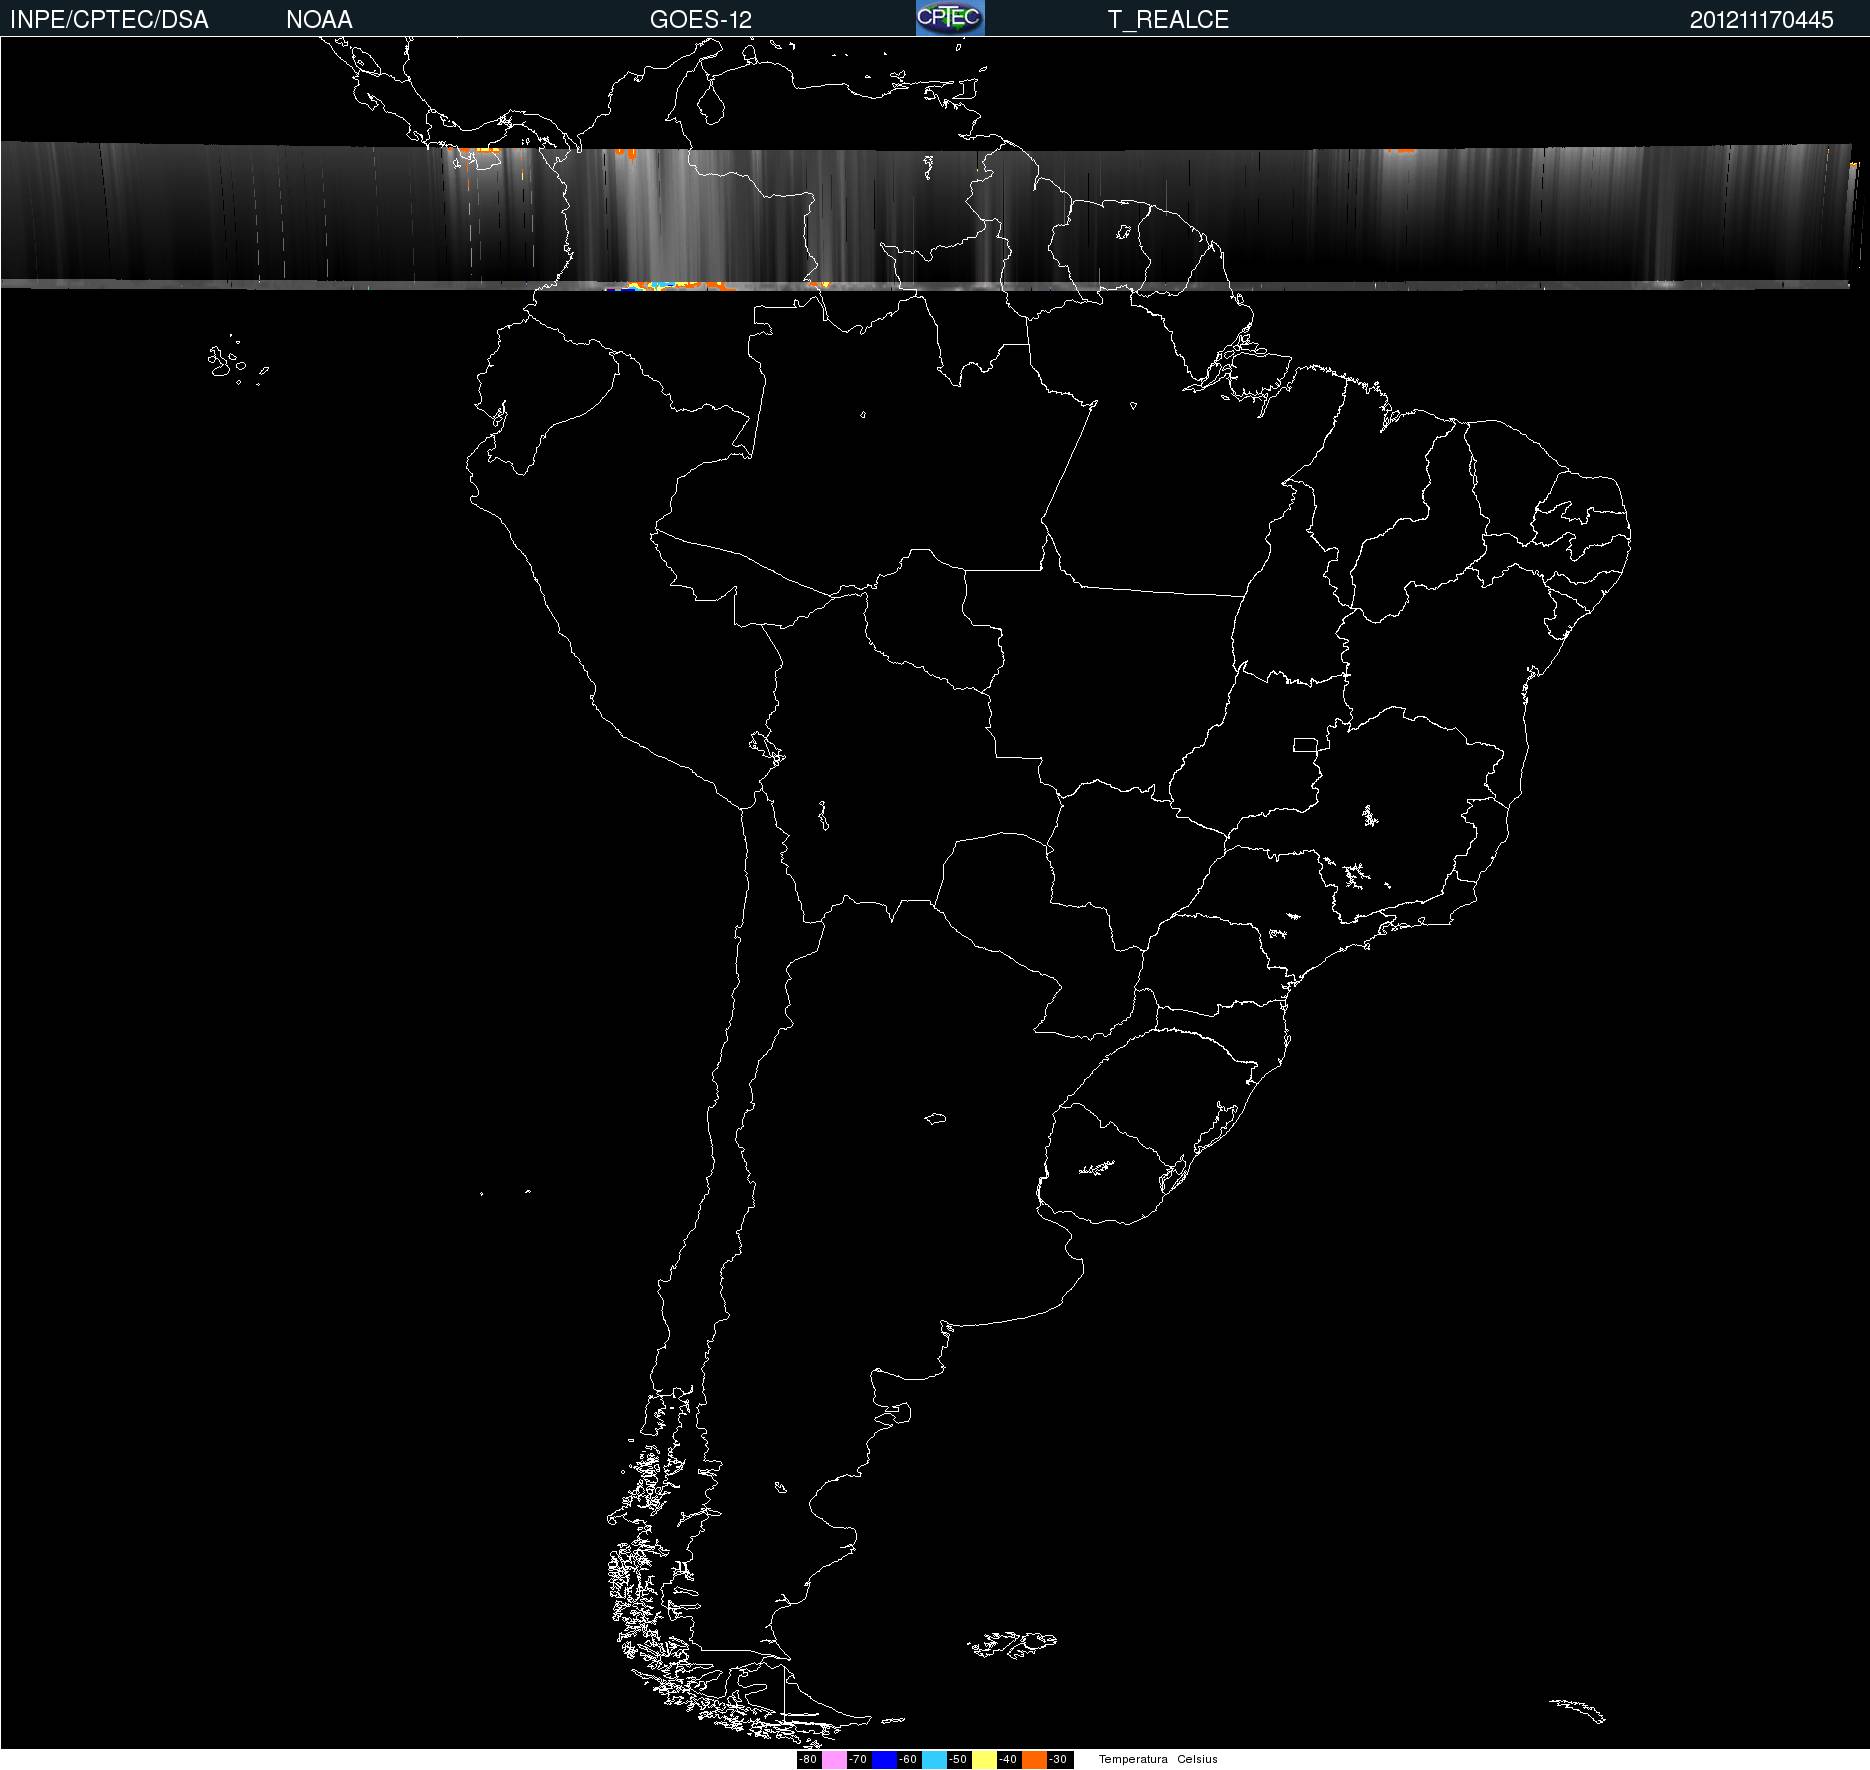Image resolution: width=1870 pixels, height=1770 pixels.
Task: Click the Temperatura legend label
Action: 1133,1759
